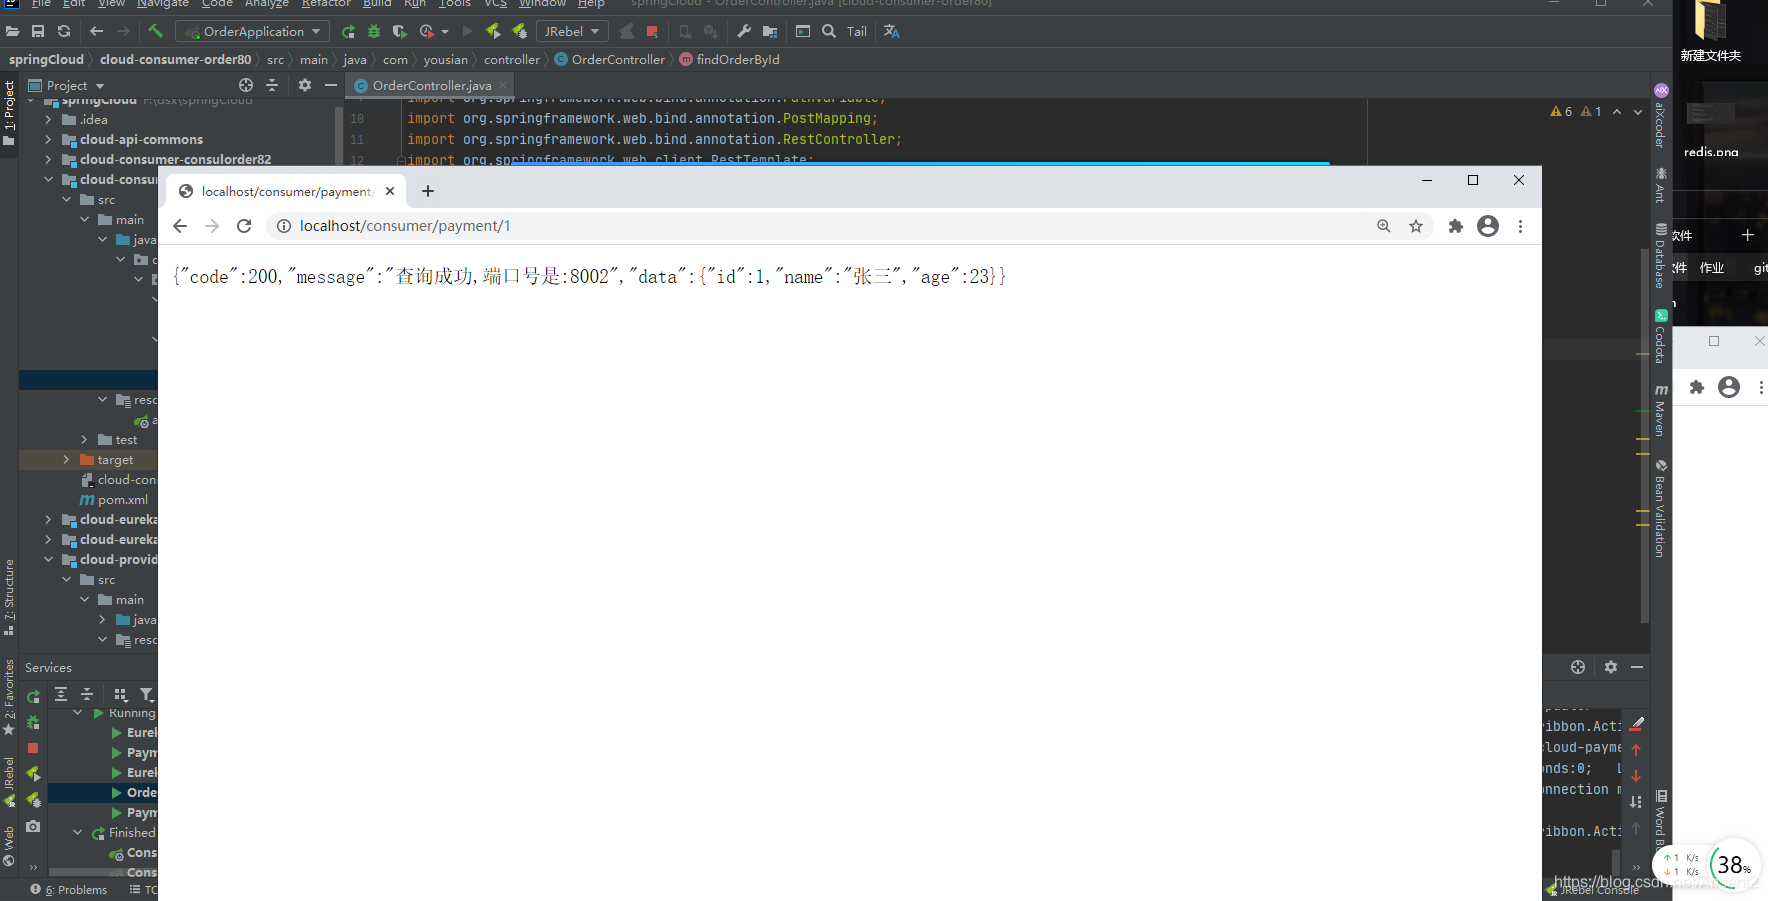Open Settings via the wrench icon

click(744, 31)
